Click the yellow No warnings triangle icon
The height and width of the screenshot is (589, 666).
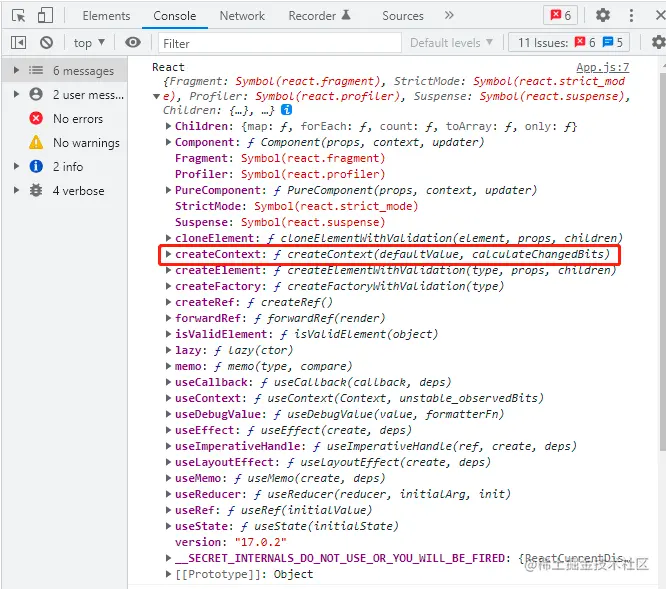pyautogui.click(x=36, y=142)
